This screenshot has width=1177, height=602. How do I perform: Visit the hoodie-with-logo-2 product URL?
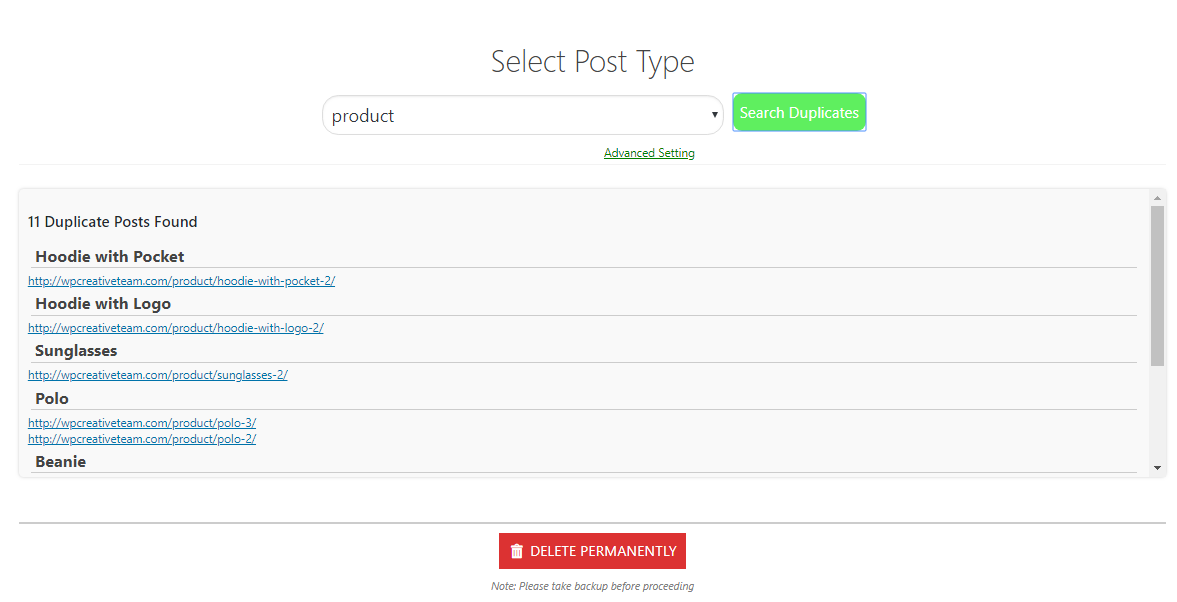pos(175,328)
